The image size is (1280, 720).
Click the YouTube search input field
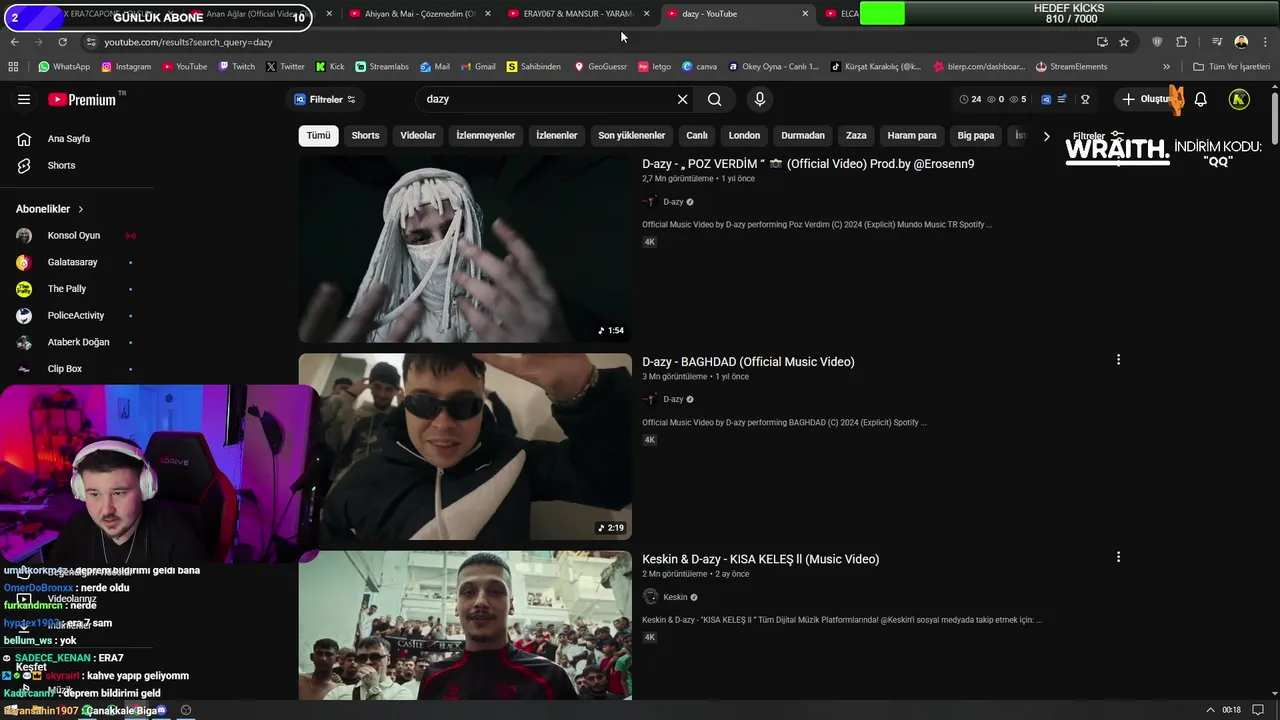[548, 99]
